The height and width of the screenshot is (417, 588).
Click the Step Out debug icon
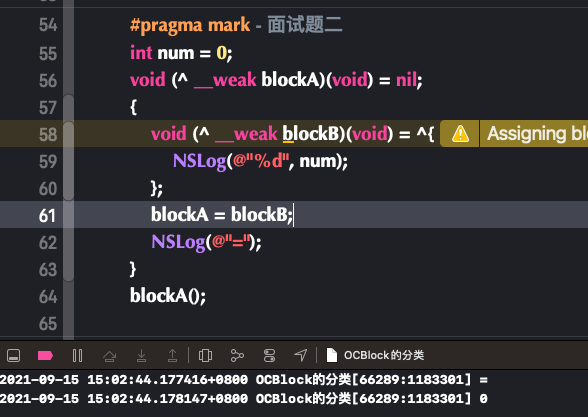coord(172,355)
